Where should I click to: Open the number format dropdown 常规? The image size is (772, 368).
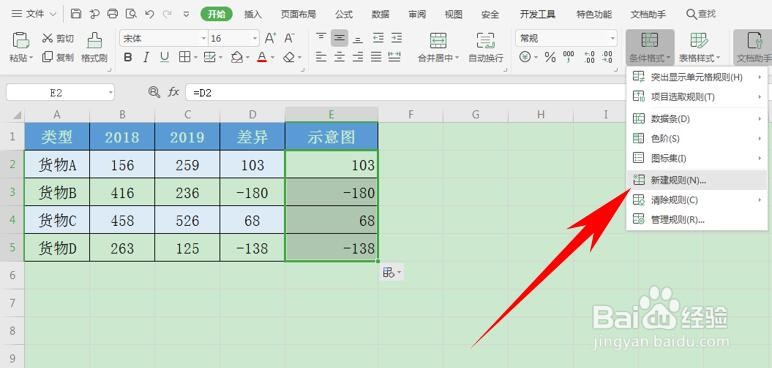pyautogui.click(x=612, y=38)
